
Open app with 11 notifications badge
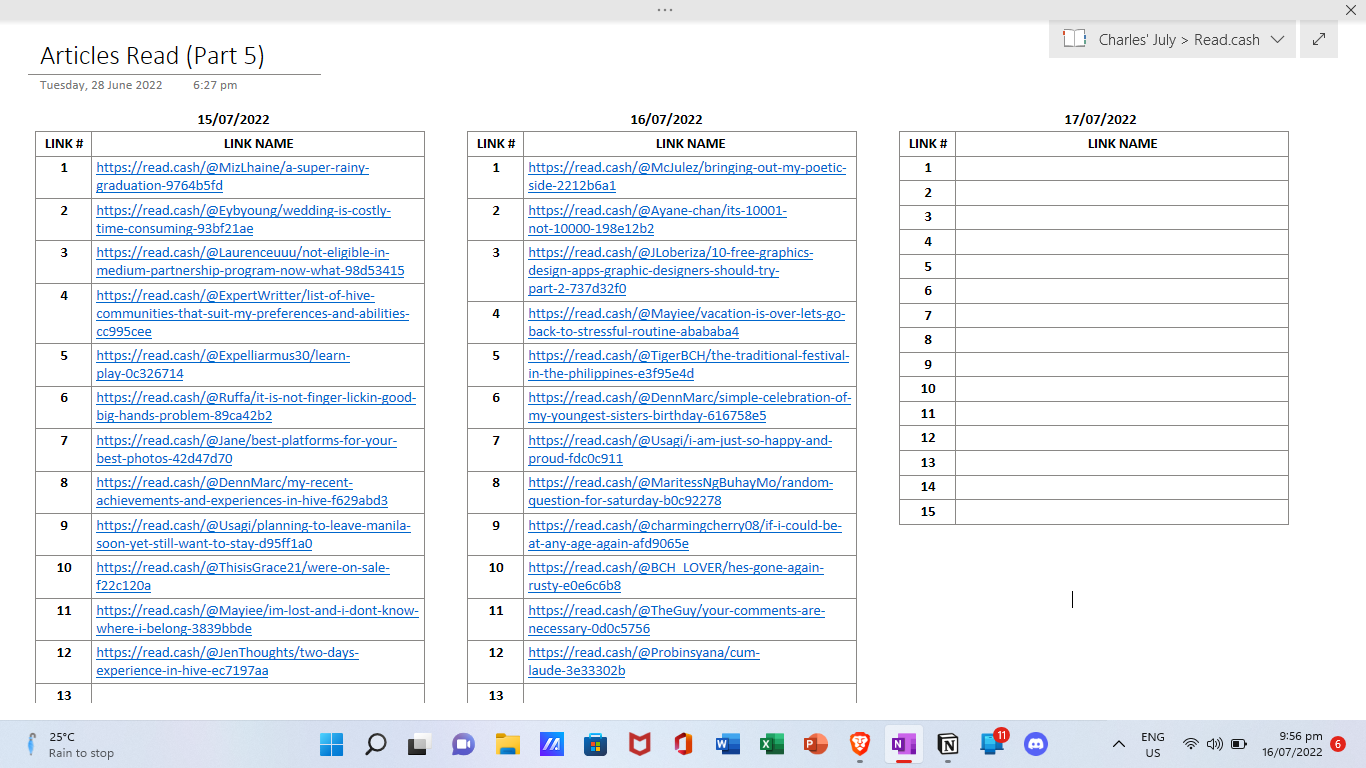click(992, 744)
